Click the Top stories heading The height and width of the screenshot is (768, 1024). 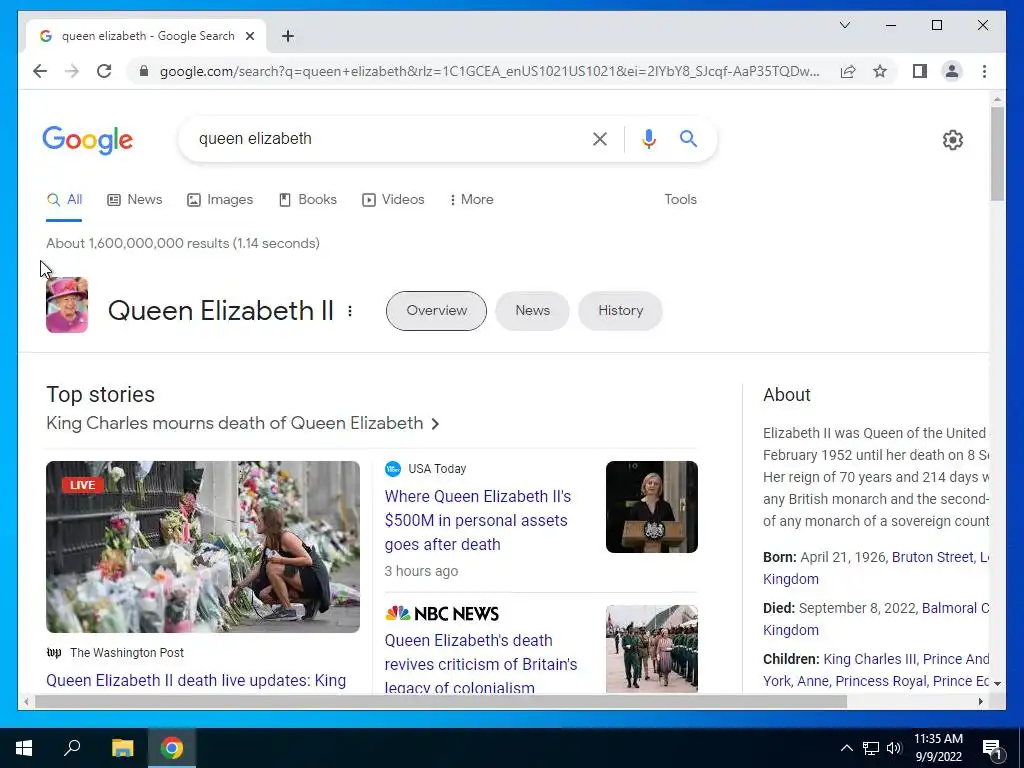pos(101,394)
